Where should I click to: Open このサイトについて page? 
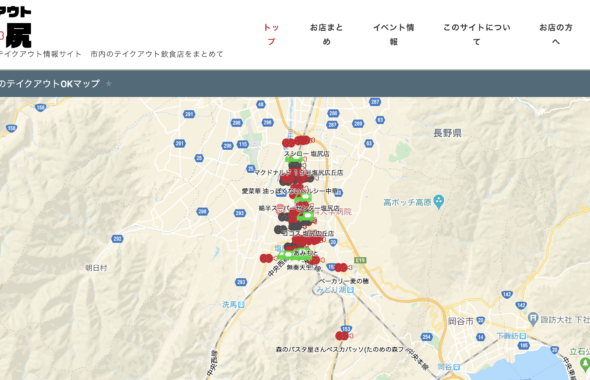tap(476, 35)
